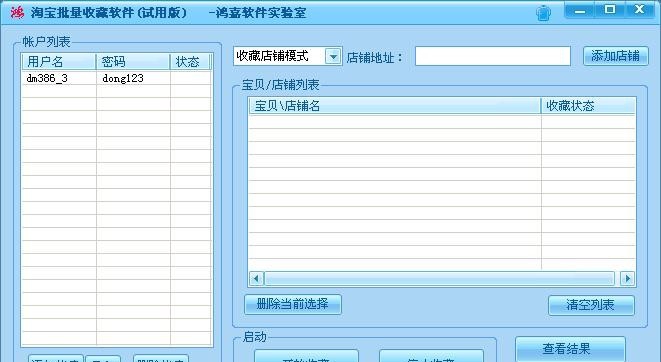The width and height of the screenshot is (661, 362).
Task: Sort accounts by 用户名 column header
Action: pyautogui.click(x=59, y=62)
